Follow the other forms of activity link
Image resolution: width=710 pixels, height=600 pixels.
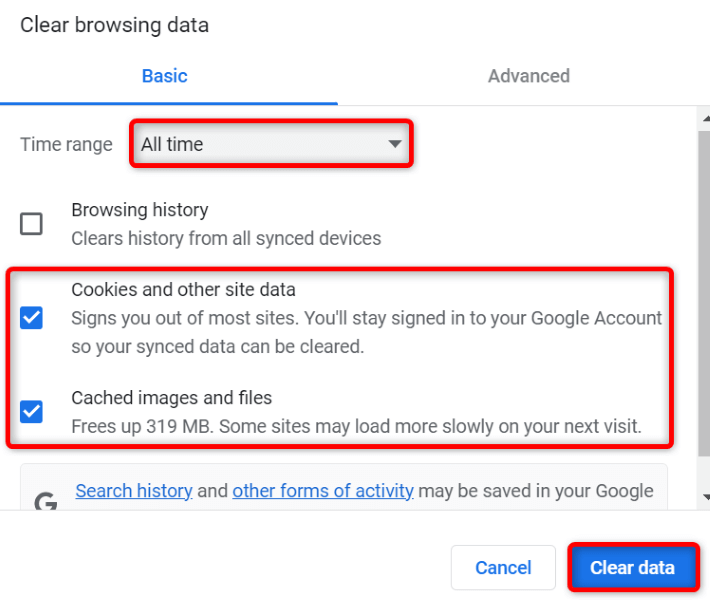point(323,491)
